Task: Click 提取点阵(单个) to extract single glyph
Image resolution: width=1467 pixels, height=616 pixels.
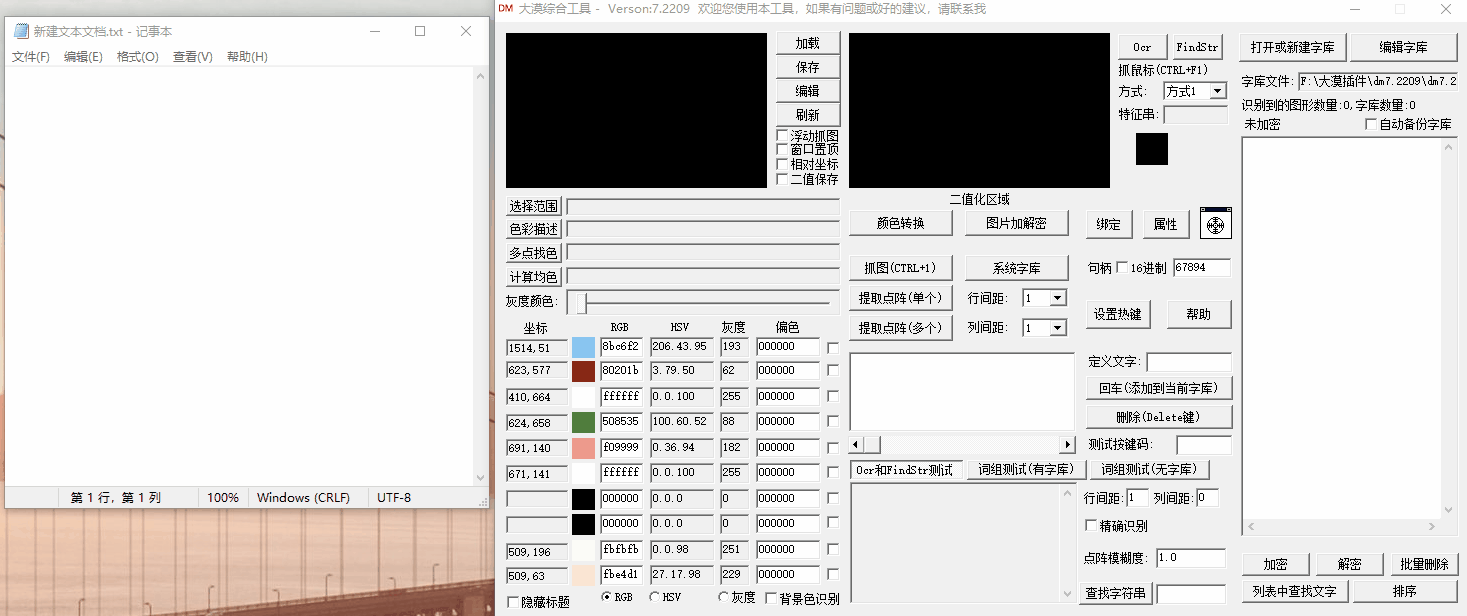Action: coord(899,297)
